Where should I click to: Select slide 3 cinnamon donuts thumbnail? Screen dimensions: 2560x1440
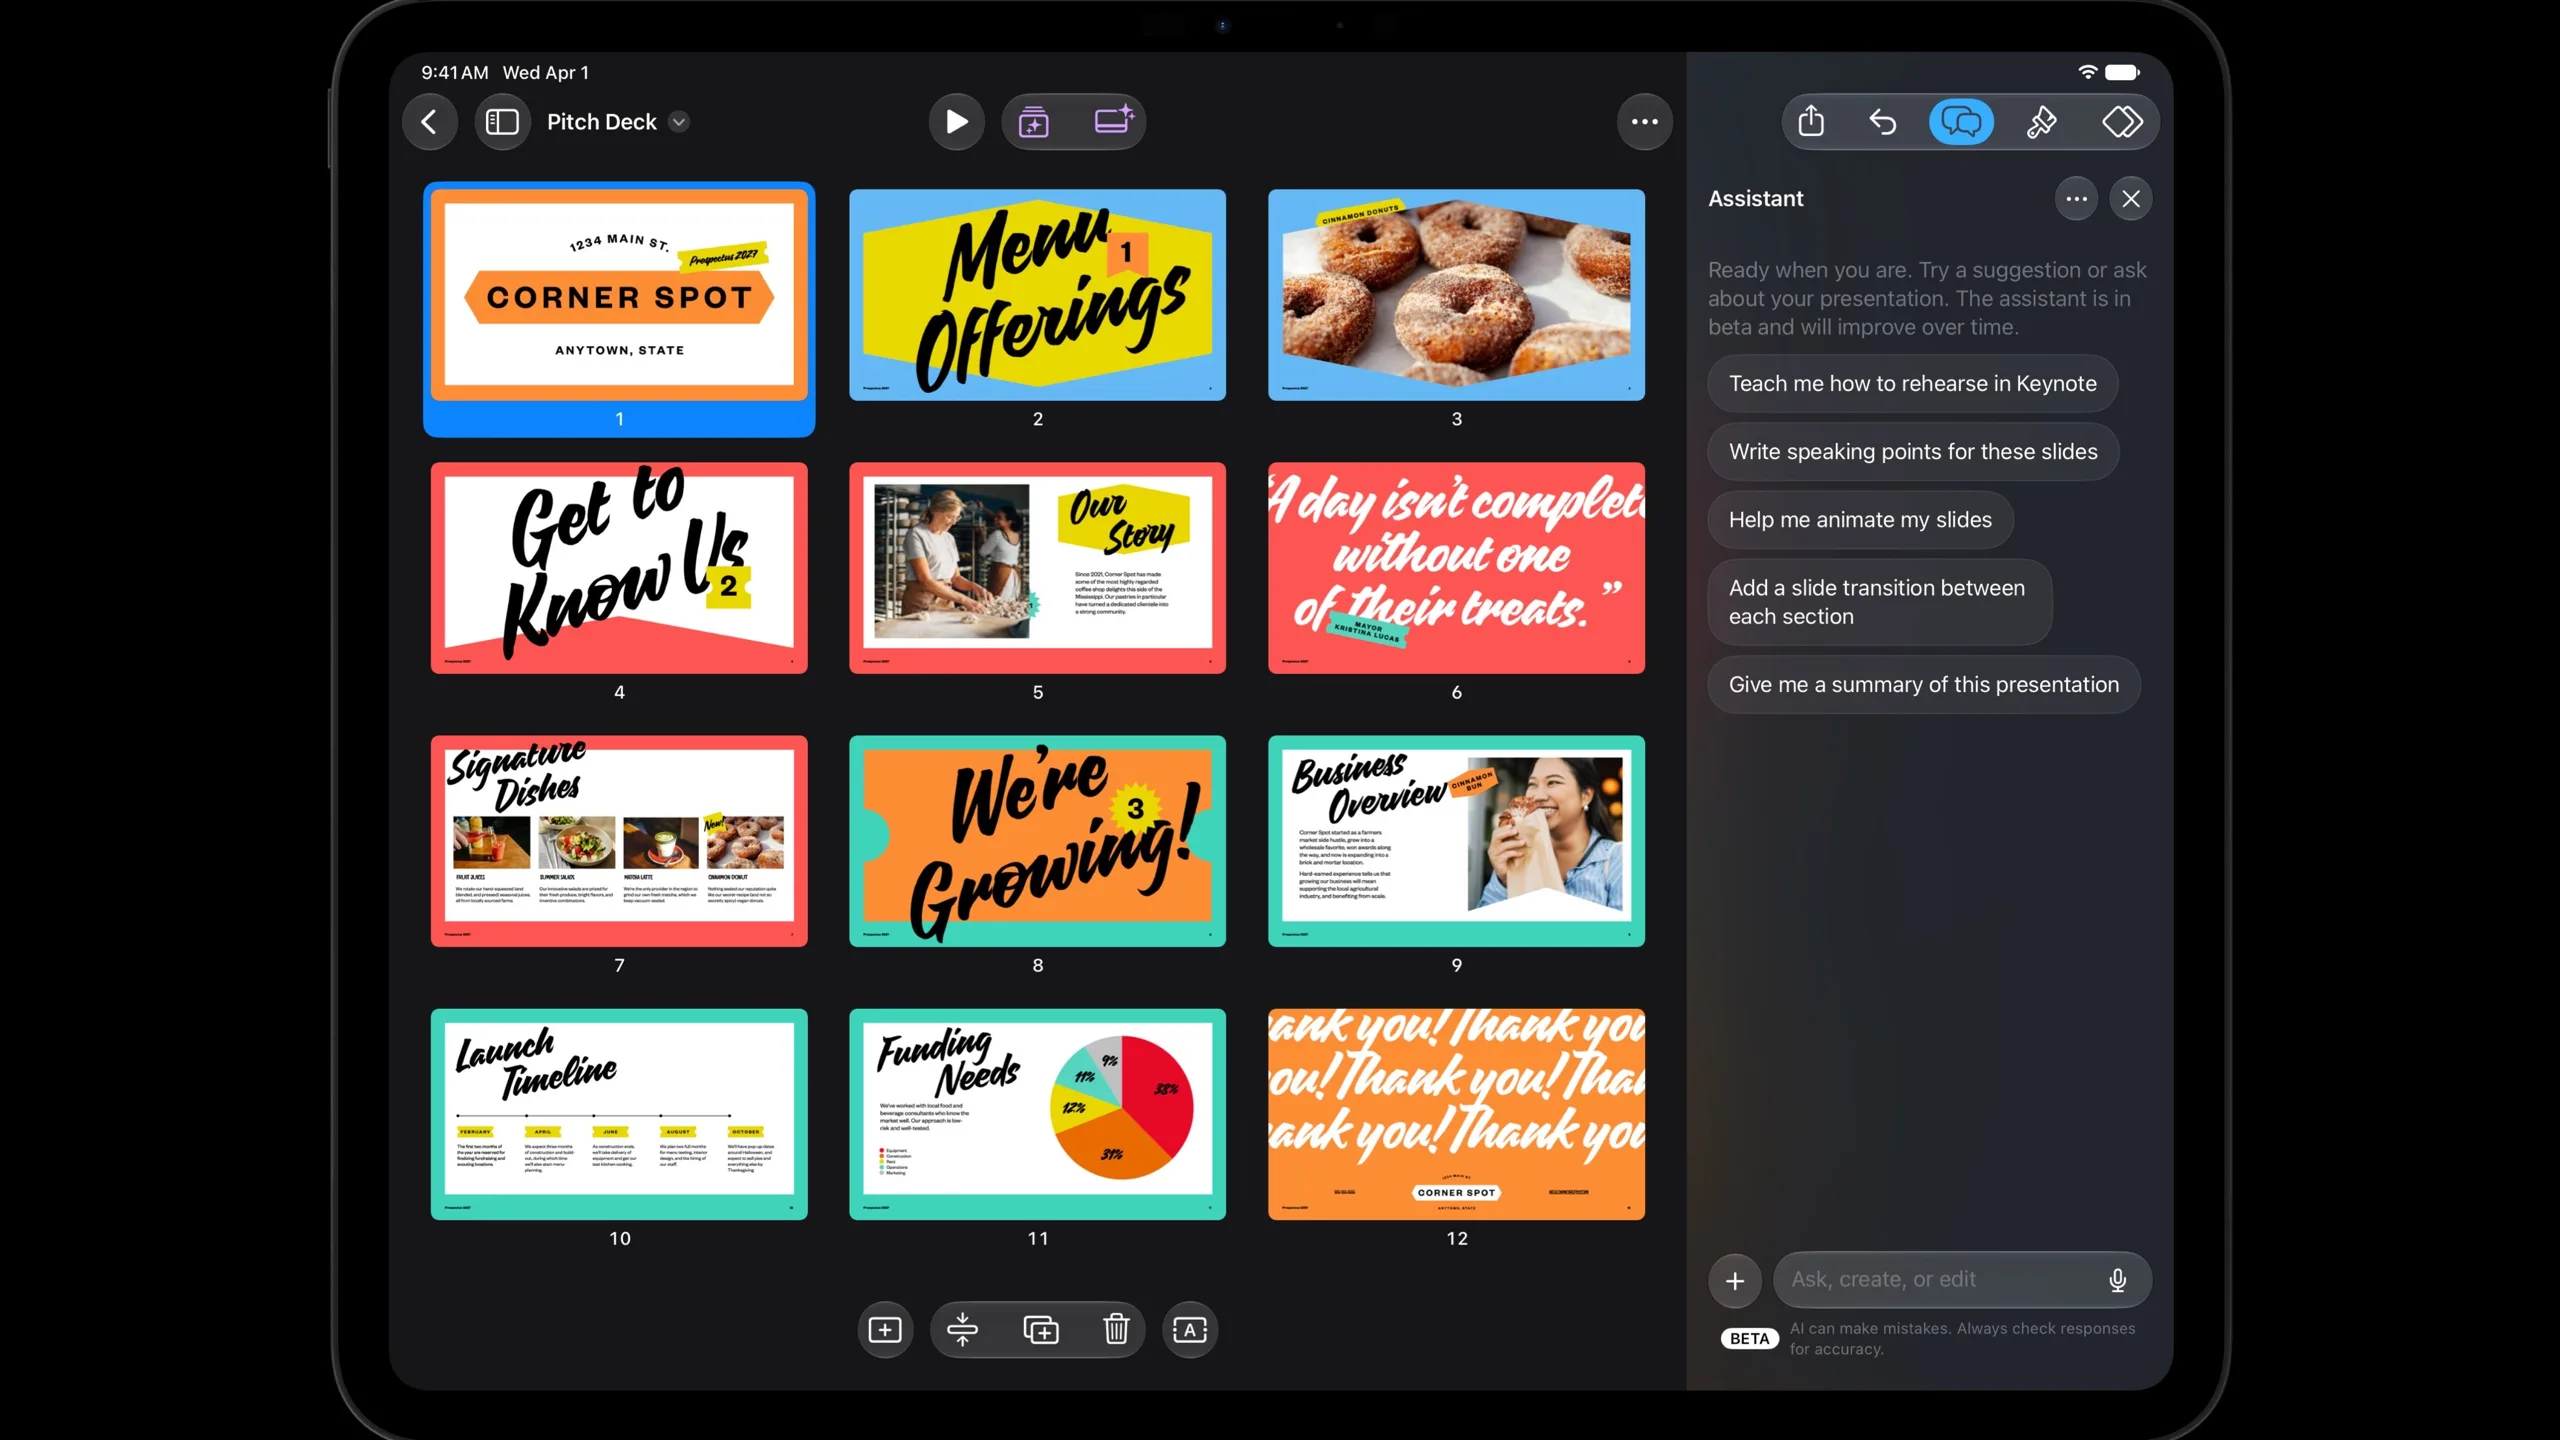point(1456,296)
